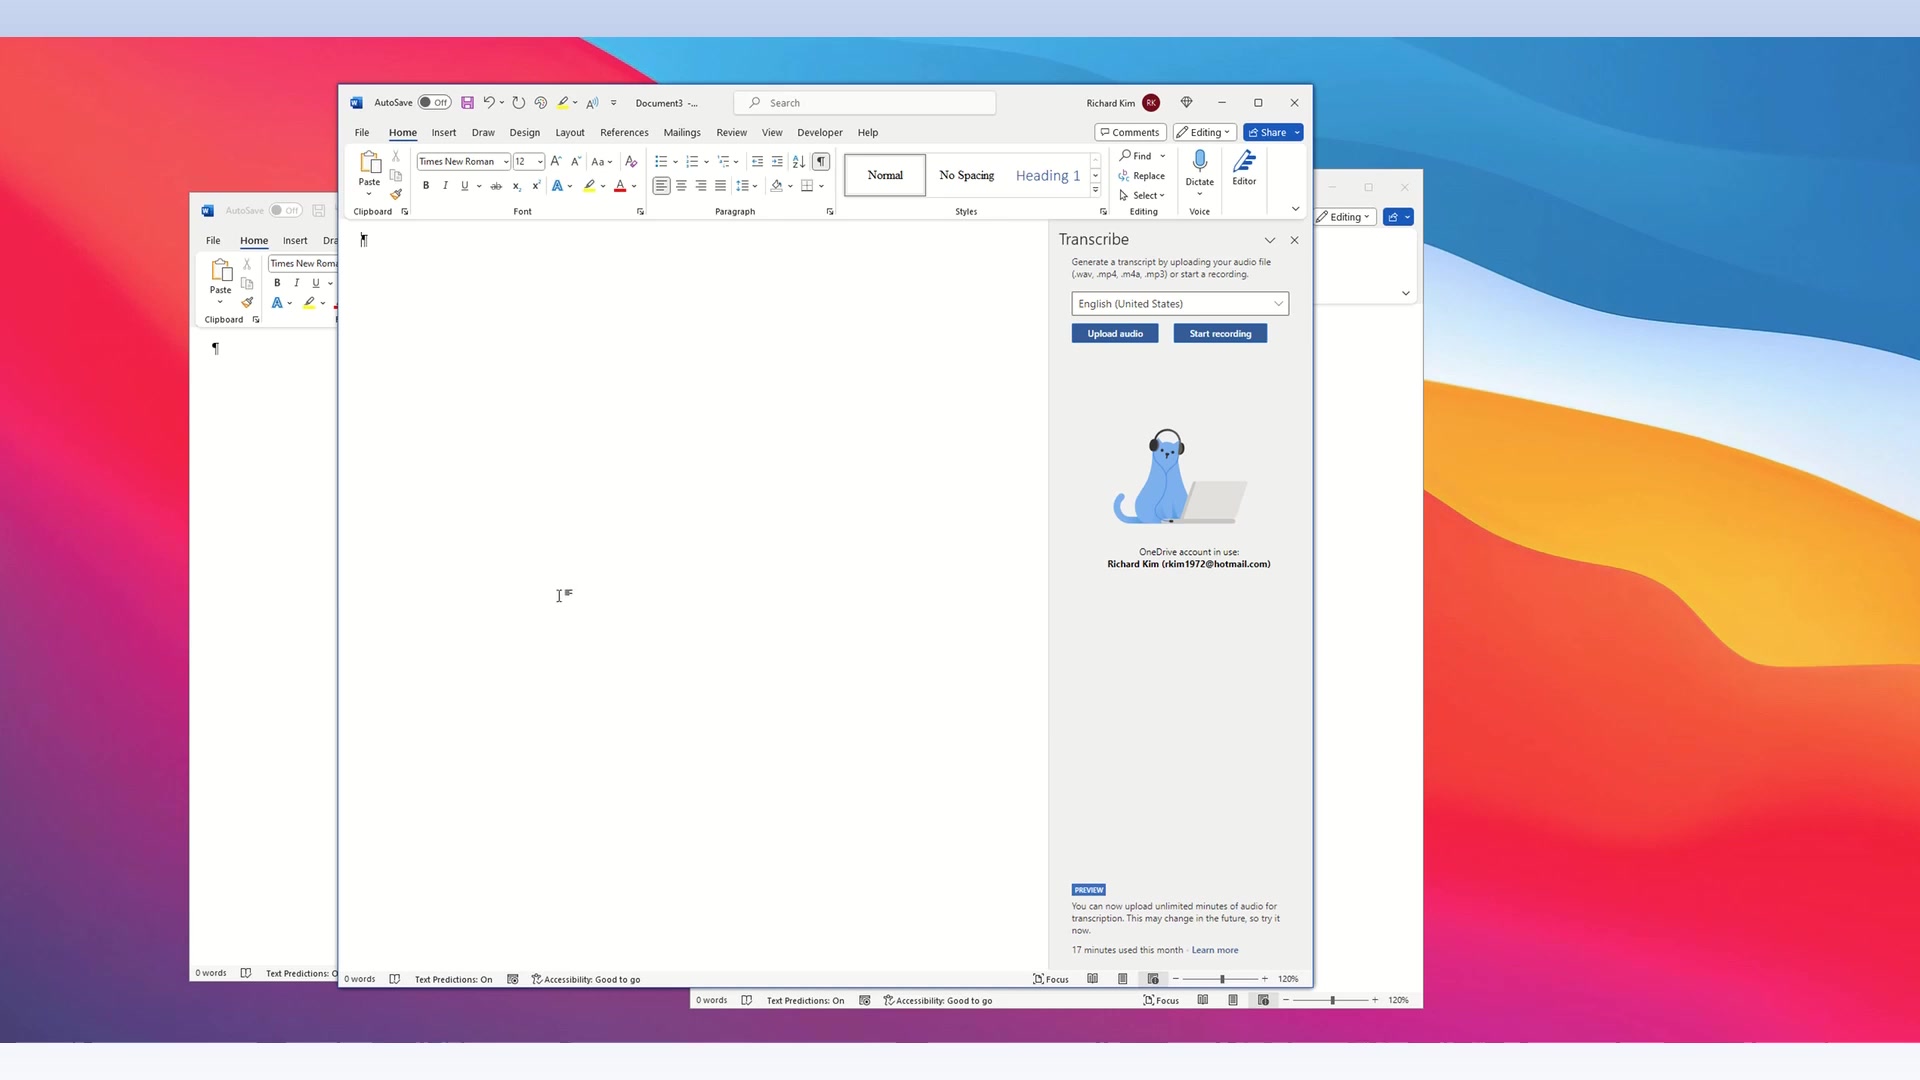
Task: Open the Transcribe pane options chevron
Action: pos(1270,240)
